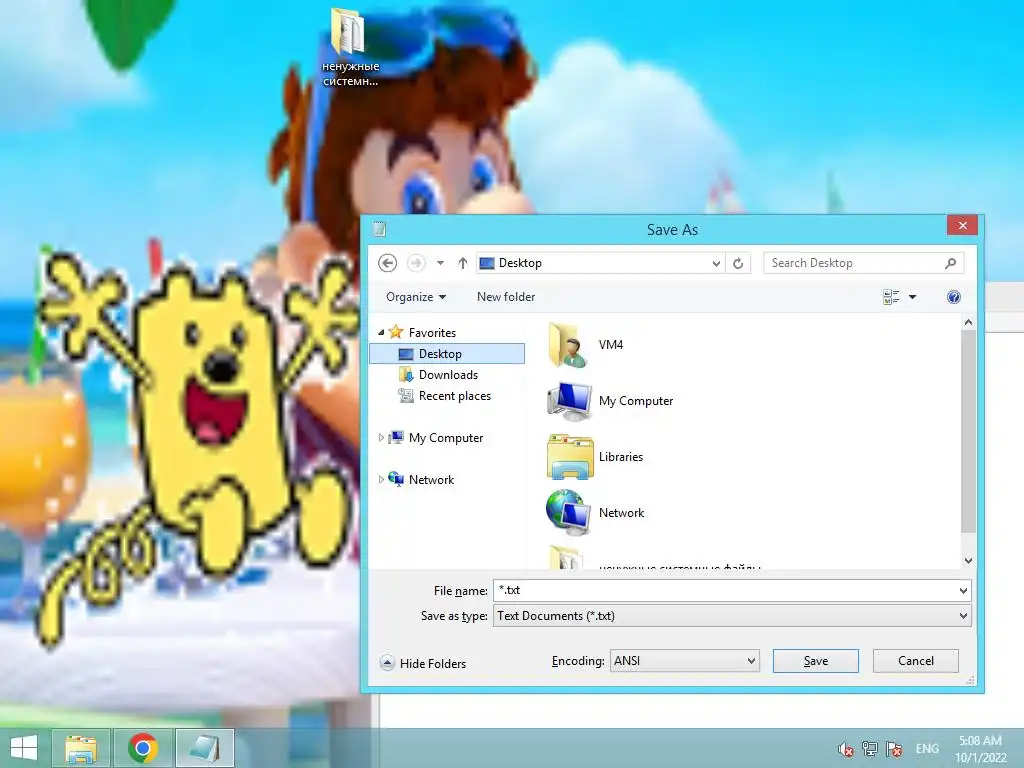Screen dimensions: 1024x768
Task: Open recent locations dropdown arrow
Action: 441,263
